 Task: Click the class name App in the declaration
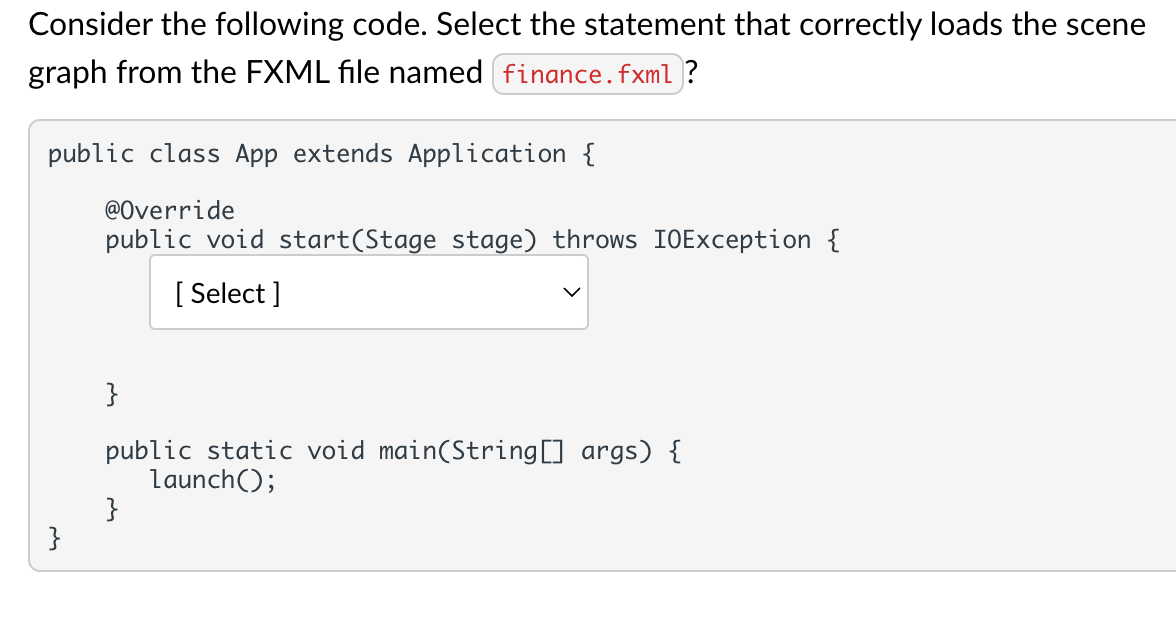point(256,155)
